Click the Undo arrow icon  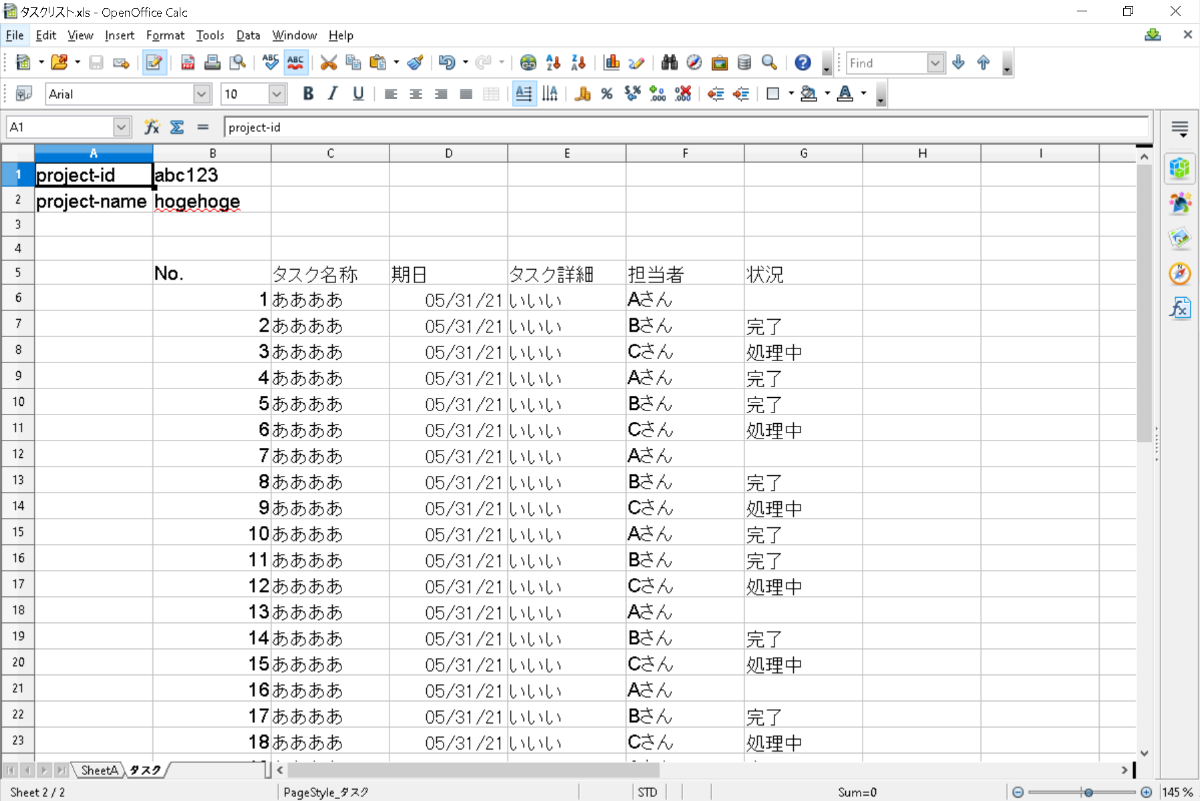coord(447,62)
